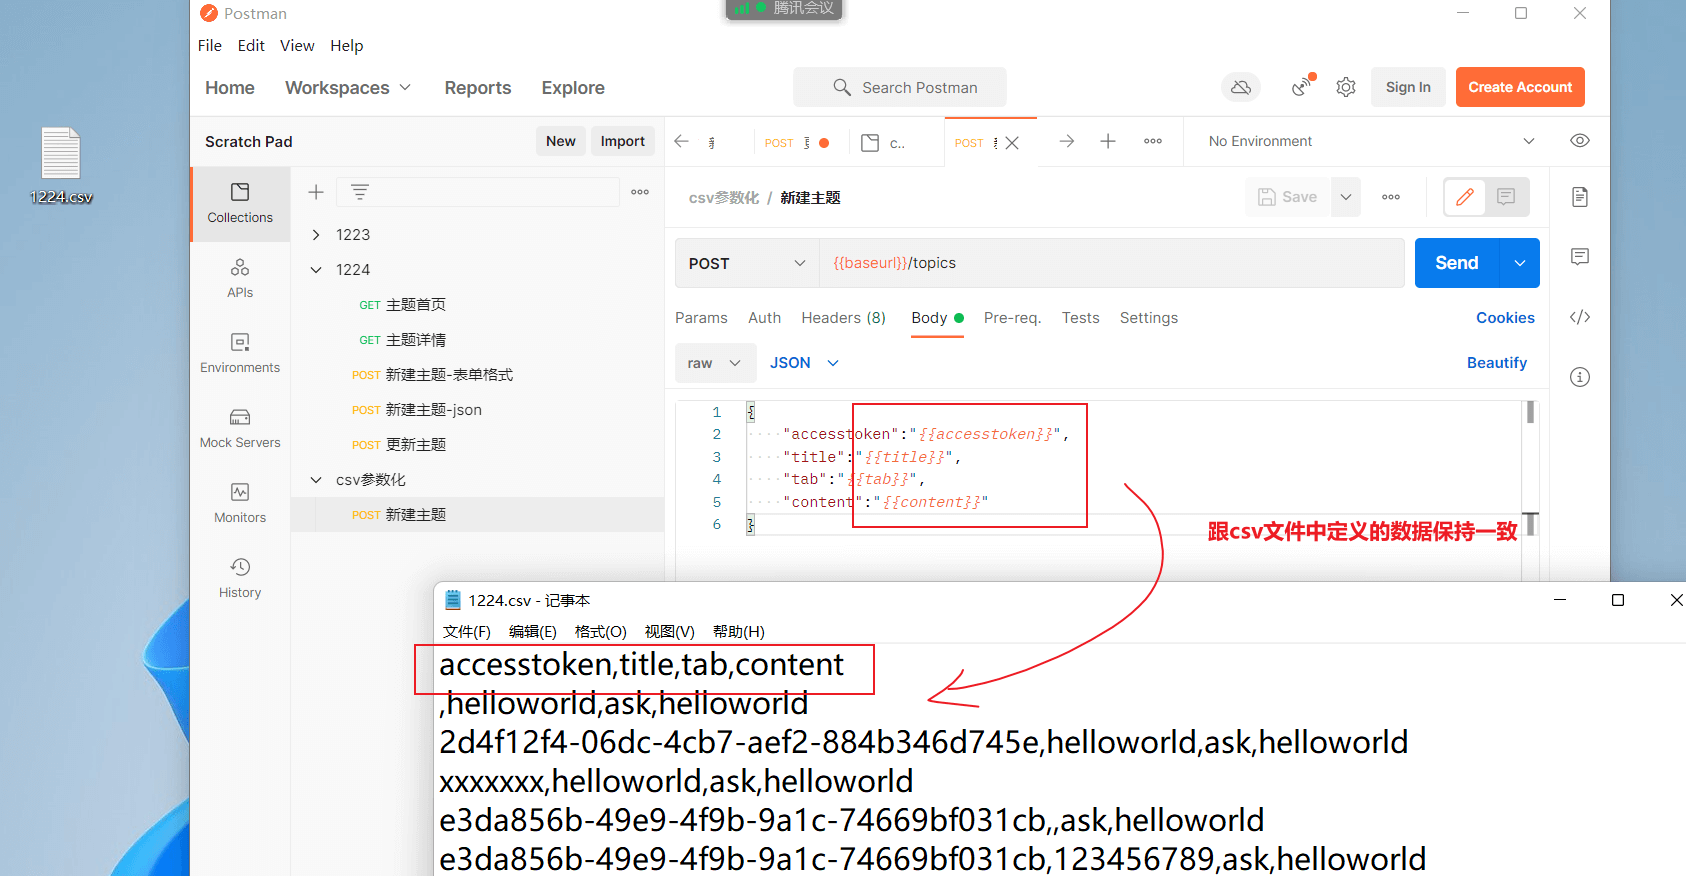Click the offline cloud sync icon

click(1241, 88)
